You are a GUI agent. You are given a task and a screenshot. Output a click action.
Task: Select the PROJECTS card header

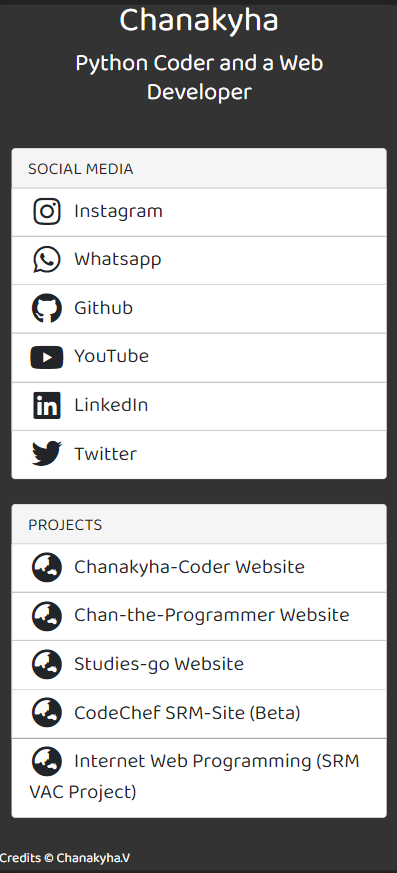(199, 524)
